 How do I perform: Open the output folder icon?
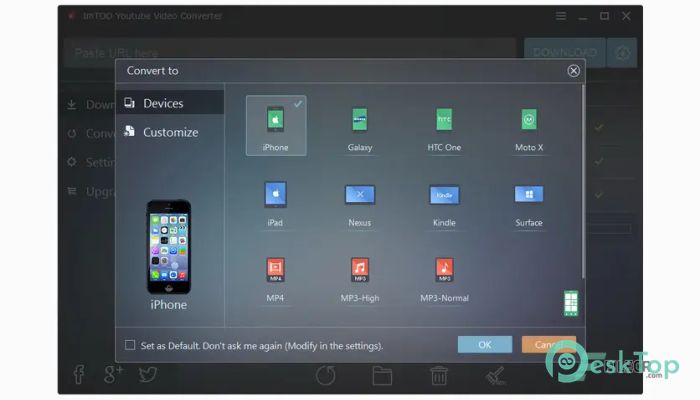point(382,375)
